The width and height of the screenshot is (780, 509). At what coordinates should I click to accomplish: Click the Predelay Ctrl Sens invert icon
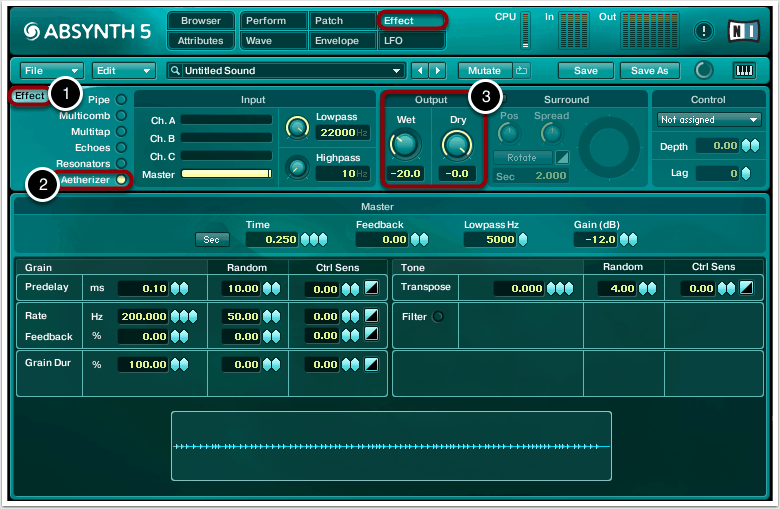click(x=372, y=288)
